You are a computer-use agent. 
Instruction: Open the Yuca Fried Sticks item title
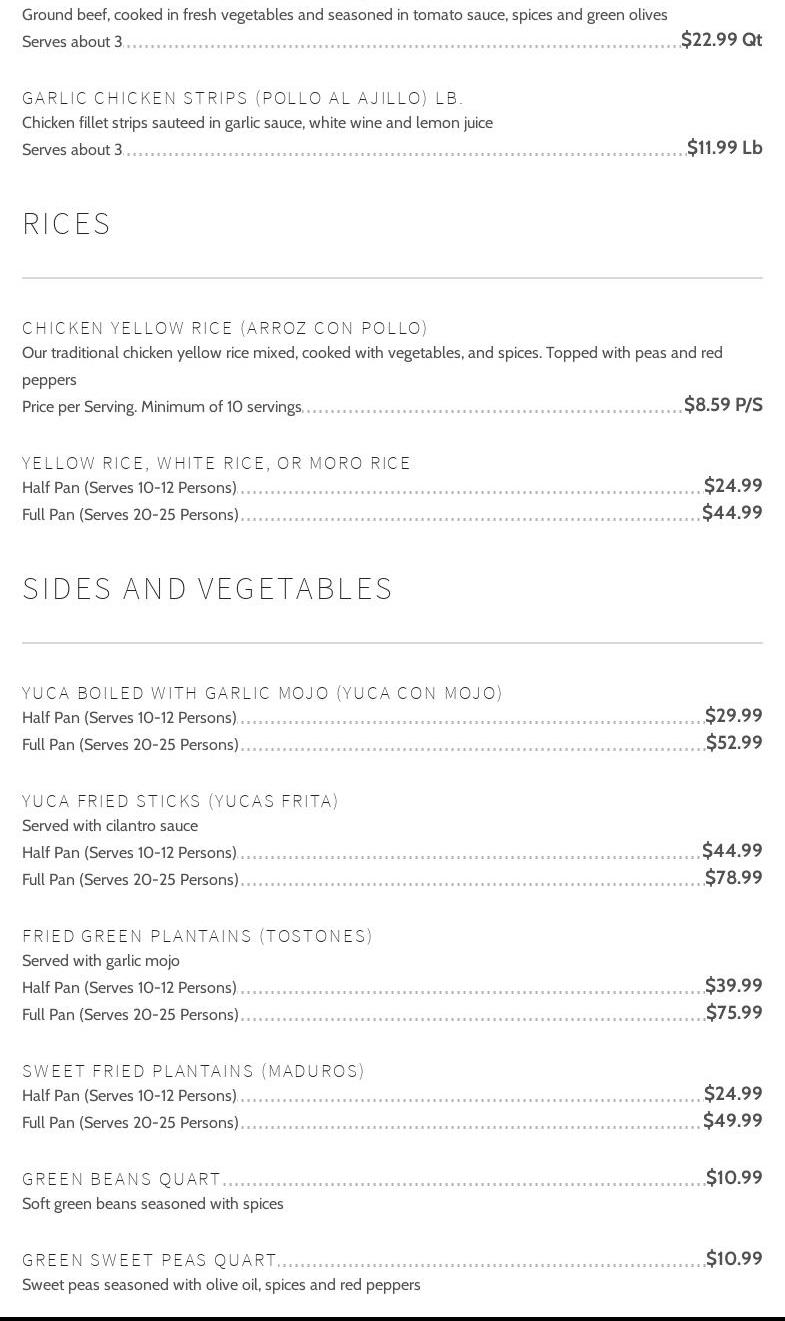tap(180, 801)
